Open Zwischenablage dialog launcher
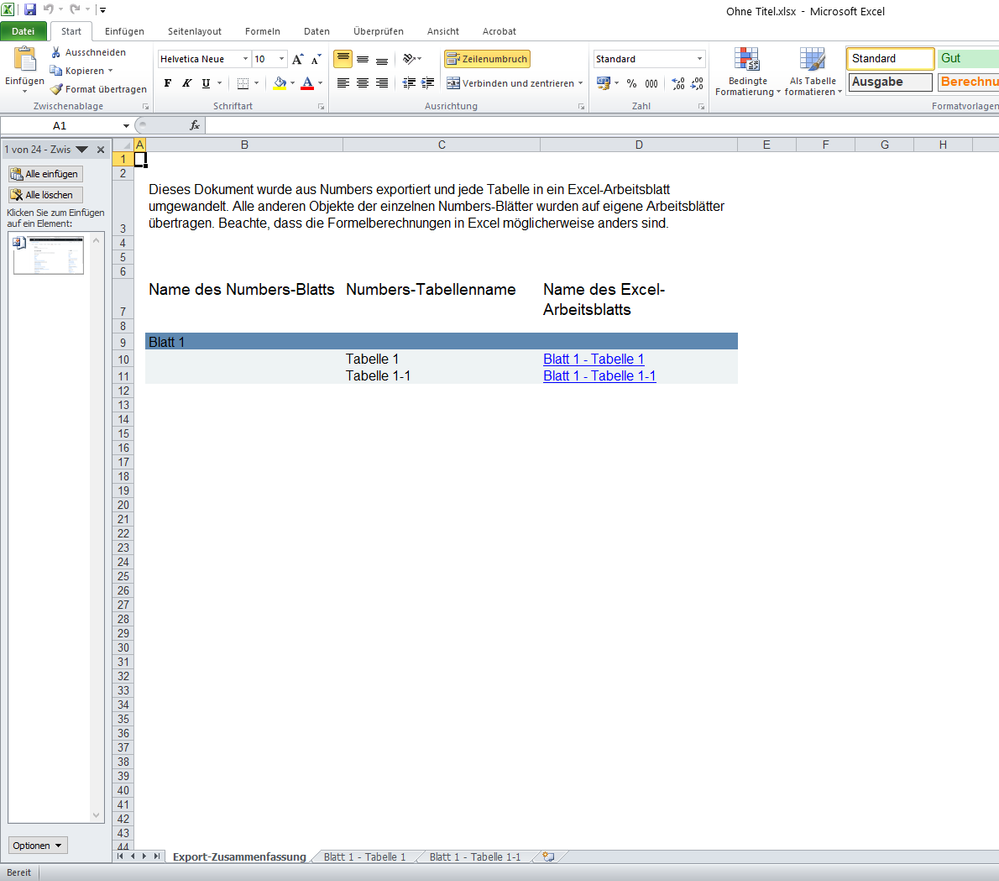 click(145, 106)
